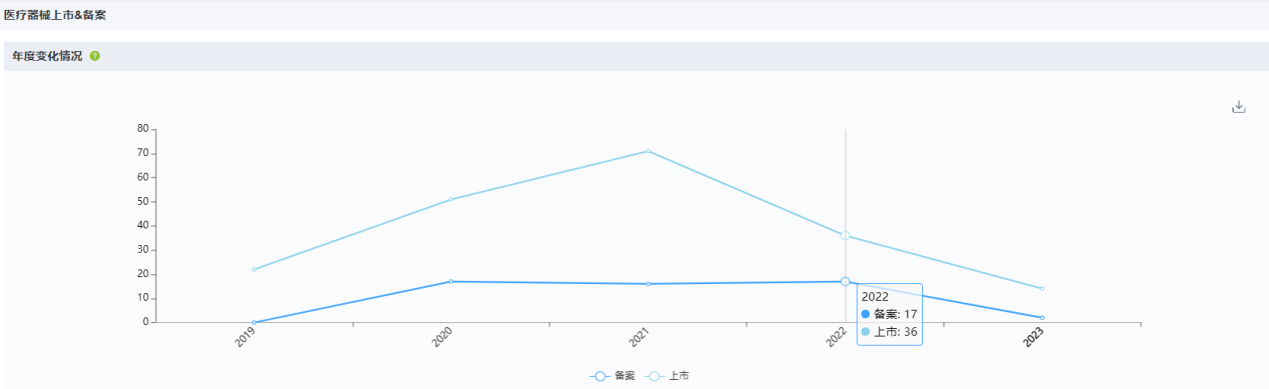Toggle the 上市 series in legend
The width and height of the screenshot is (1269, 389).
[666, 376]
